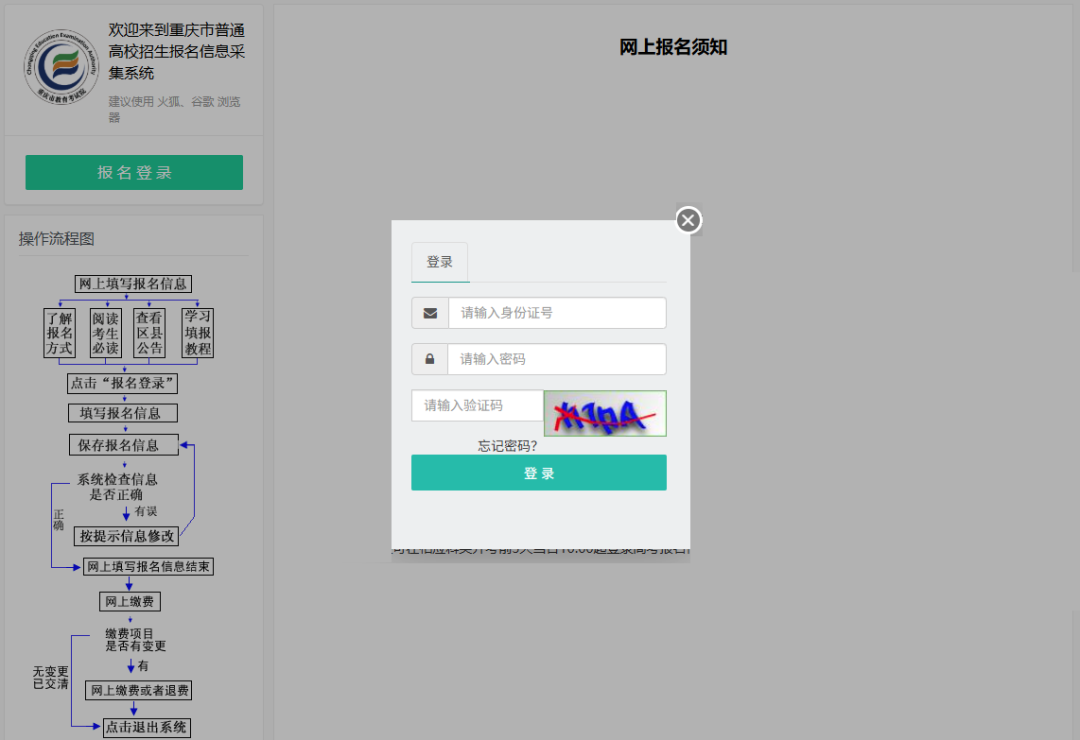Select the 请输入身份证号 input field
The height and width of the screenshot is (740, 1080).
(x=557, y=312)
